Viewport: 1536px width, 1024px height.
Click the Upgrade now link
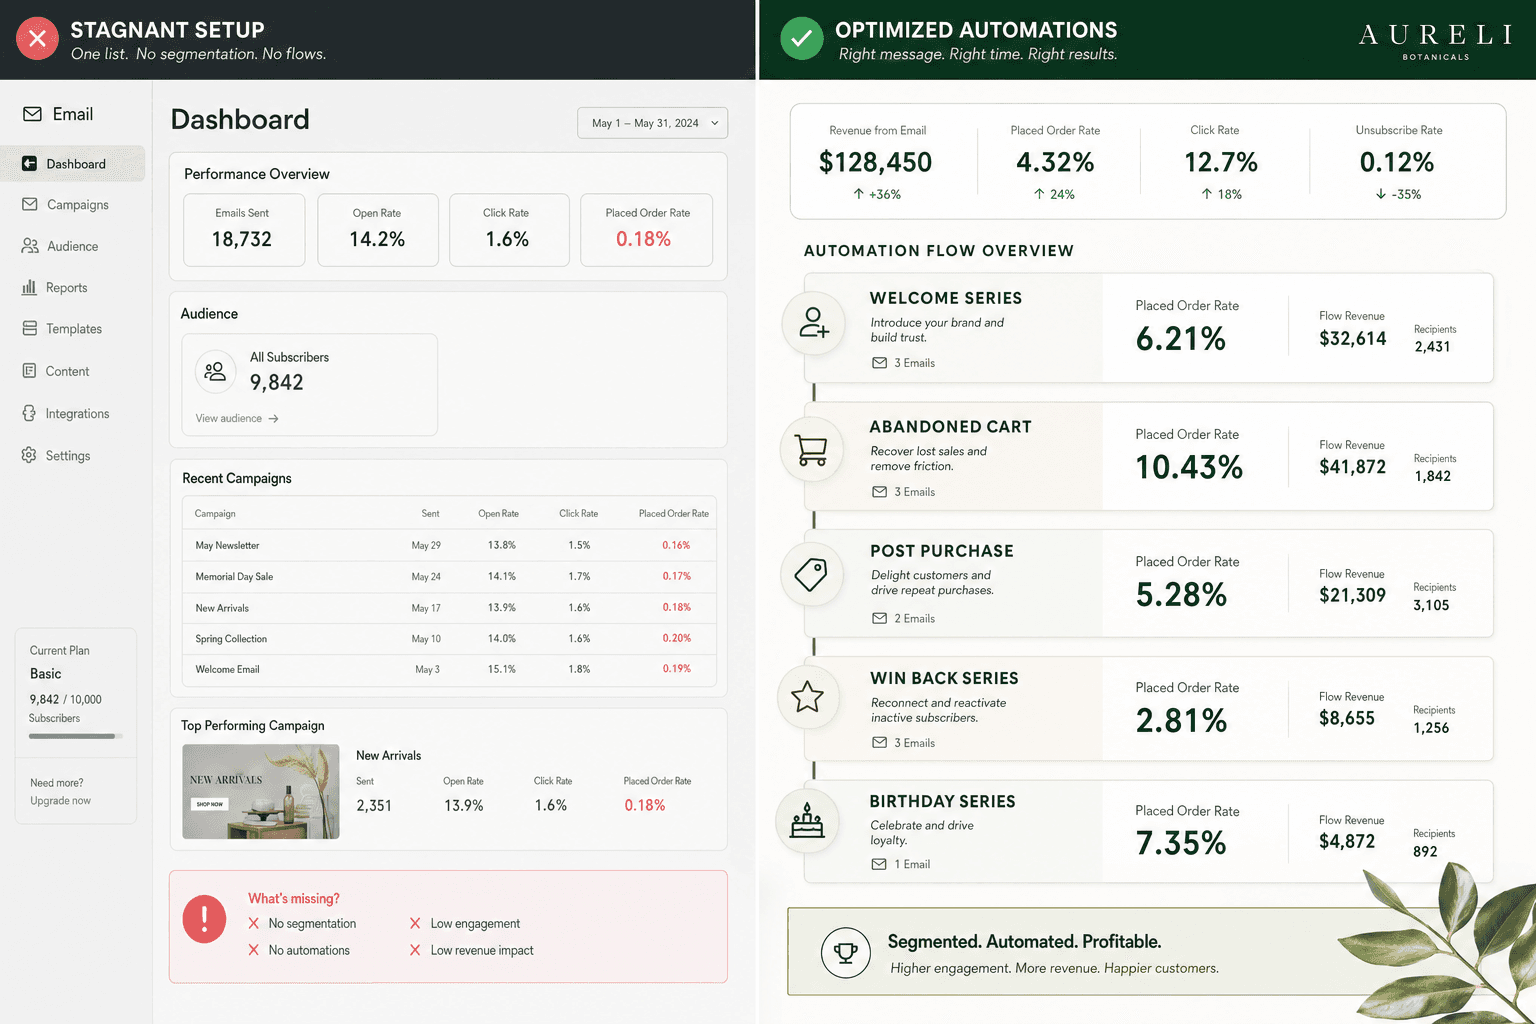pos(60,801)
